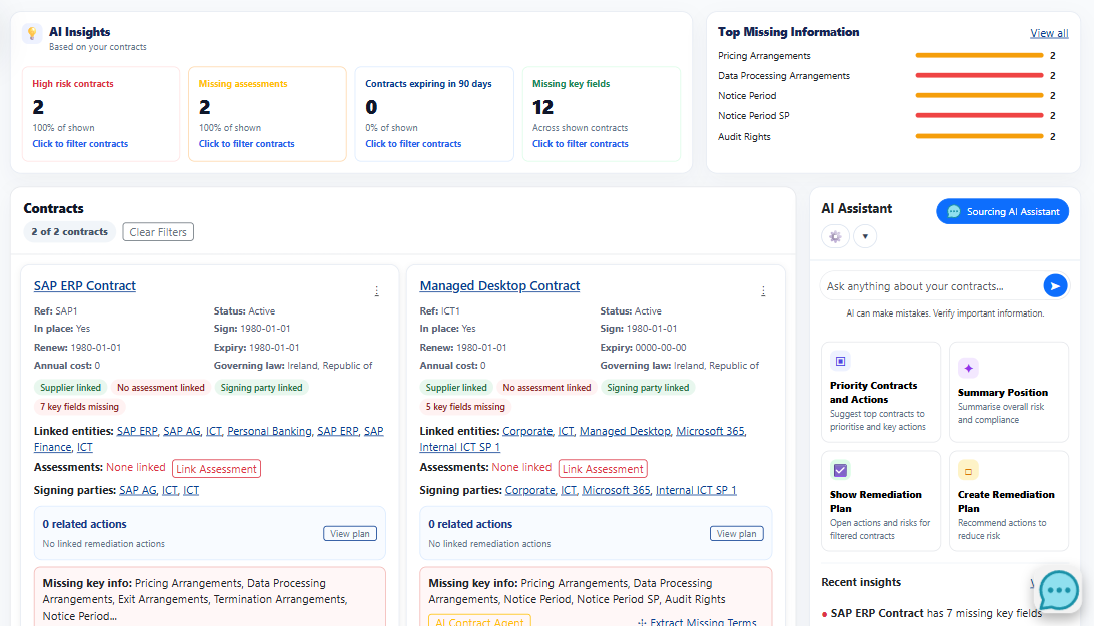The height and width of the screenshot is (626, 1094).
Task: View plan for SAP ERP Contract
Action: 350,534
